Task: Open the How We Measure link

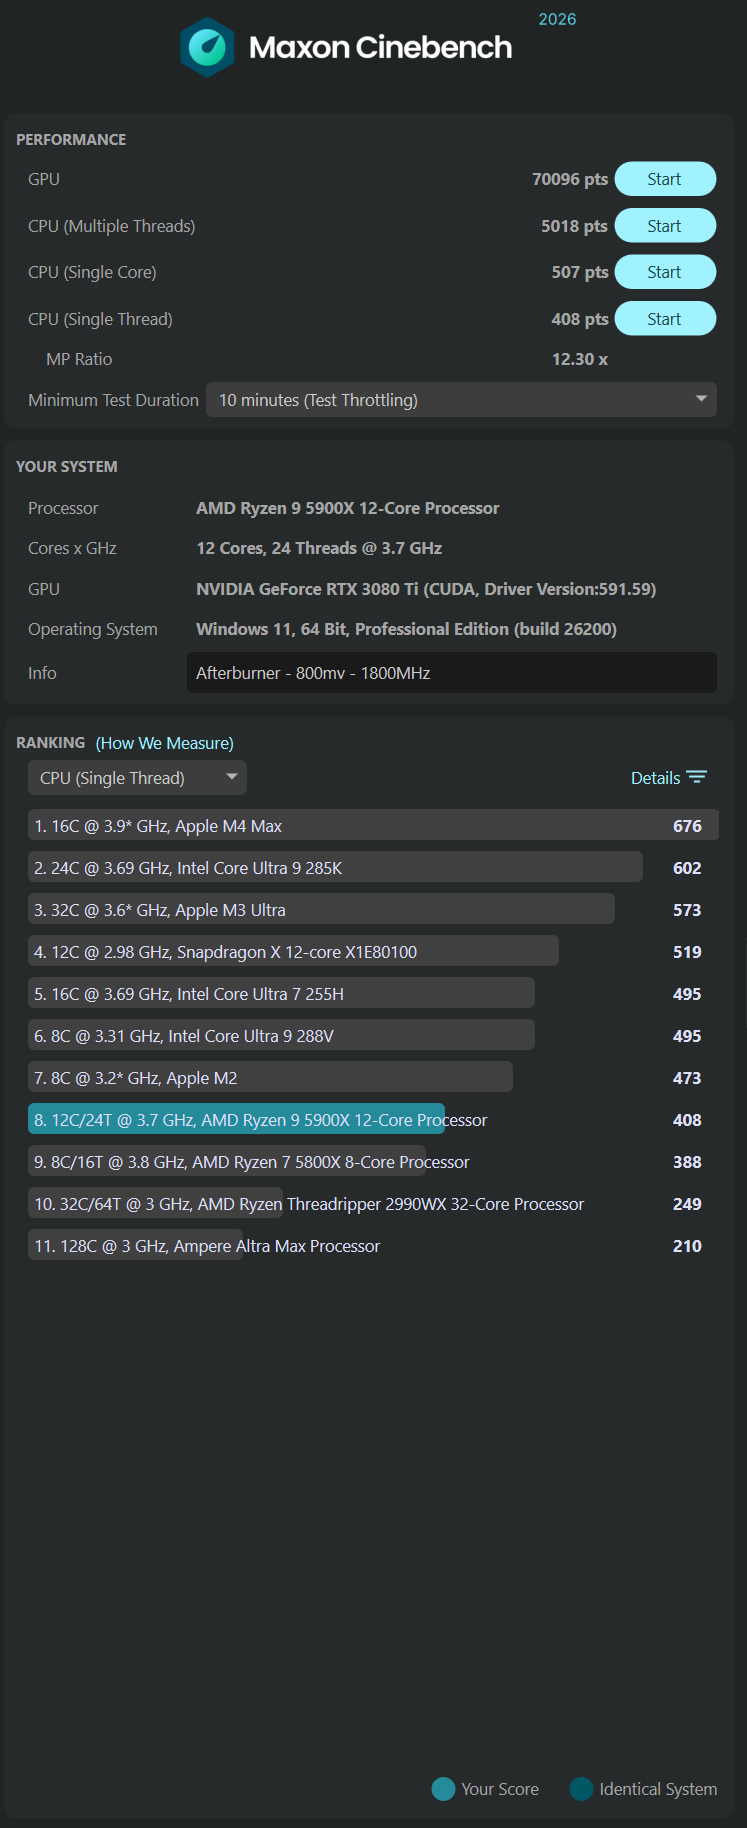Action: click(165, 743)
